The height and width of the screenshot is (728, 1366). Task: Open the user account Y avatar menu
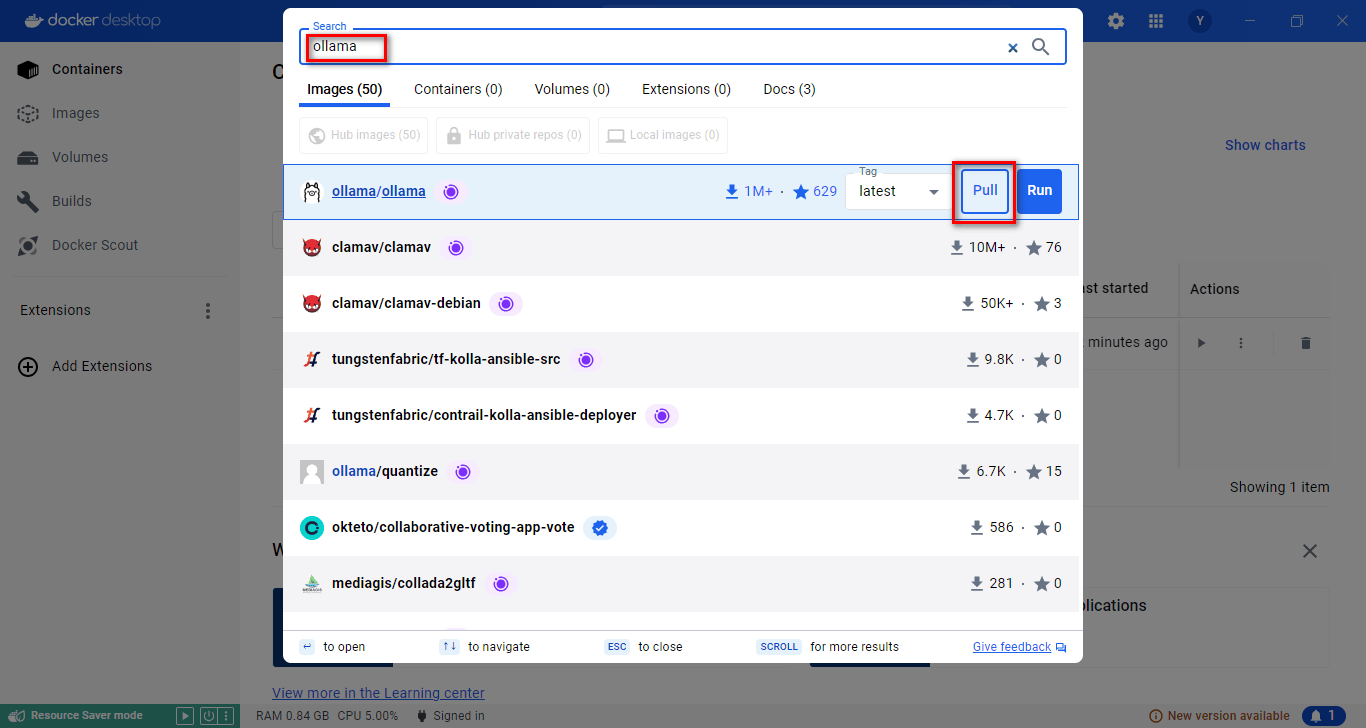pos(1200,21)
